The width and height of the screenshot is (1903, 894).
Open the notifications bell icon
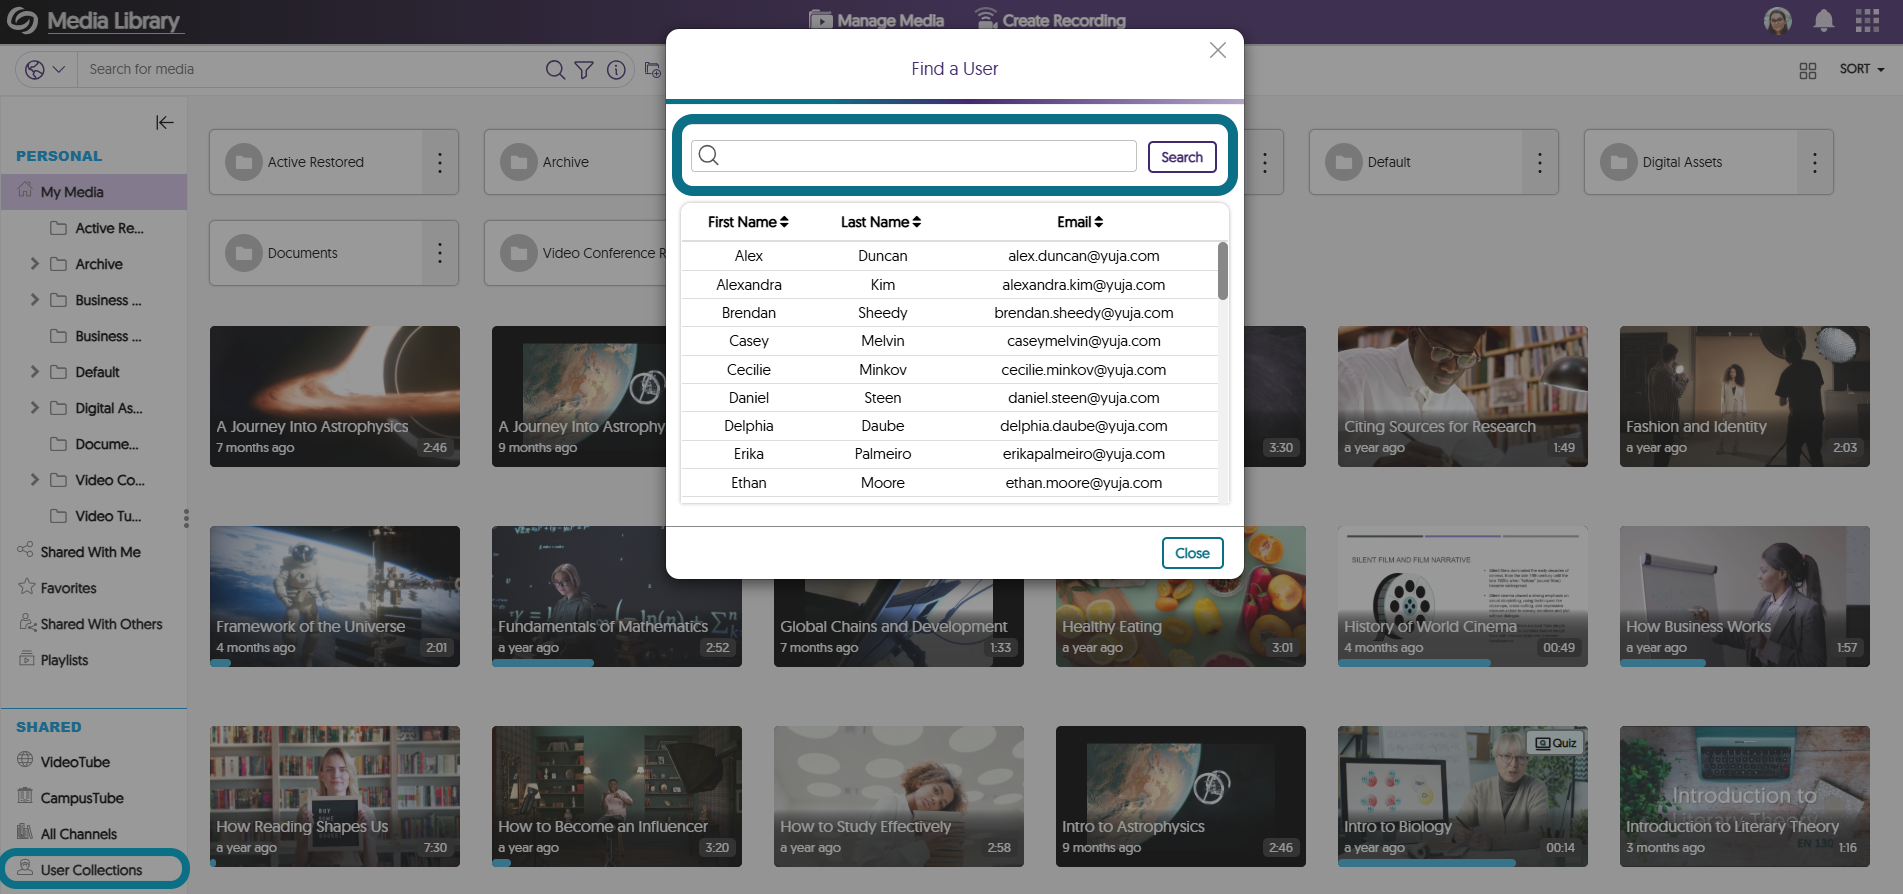click(1824, 20)
